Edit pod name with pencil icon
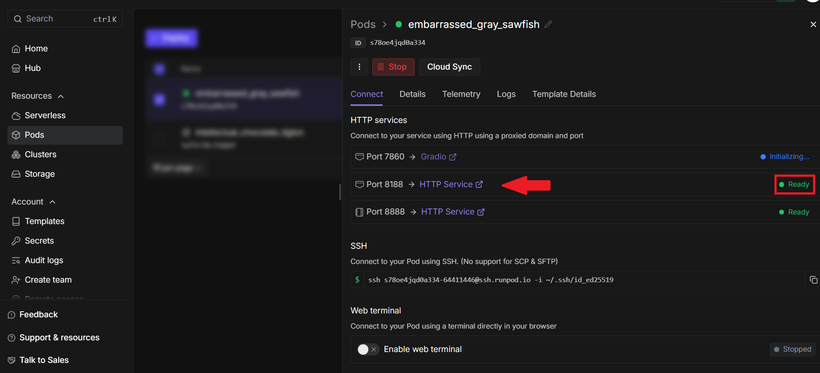 click(x=549, y=25)
